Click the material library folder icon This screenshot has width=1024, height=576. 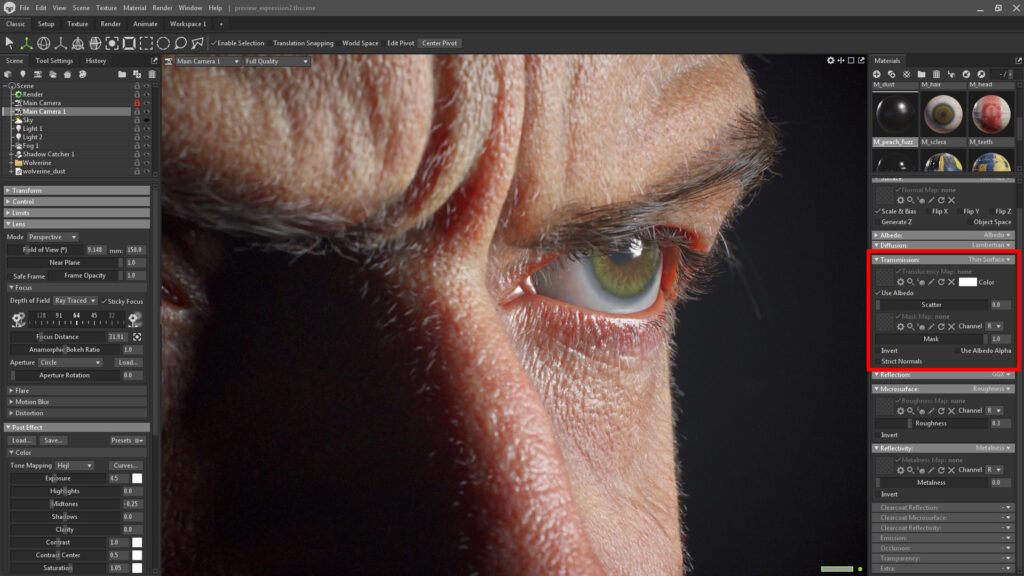click(x=921, y=73)
